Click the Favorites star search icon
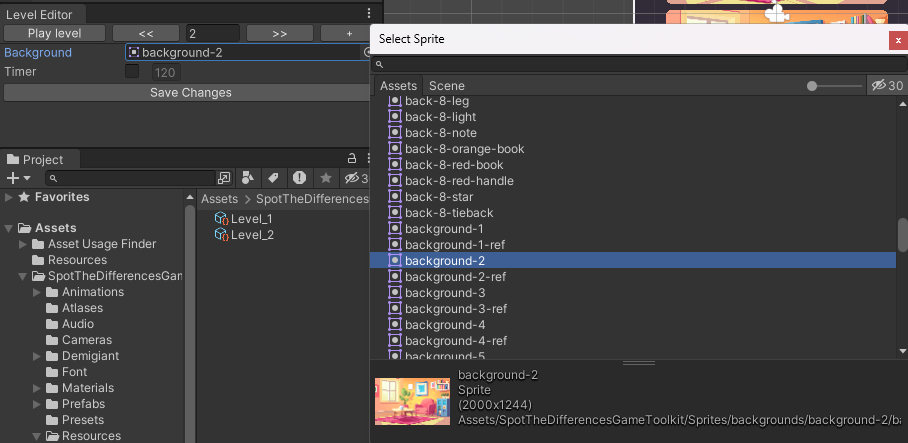The image size is (908, 443). tap(325, 178)
